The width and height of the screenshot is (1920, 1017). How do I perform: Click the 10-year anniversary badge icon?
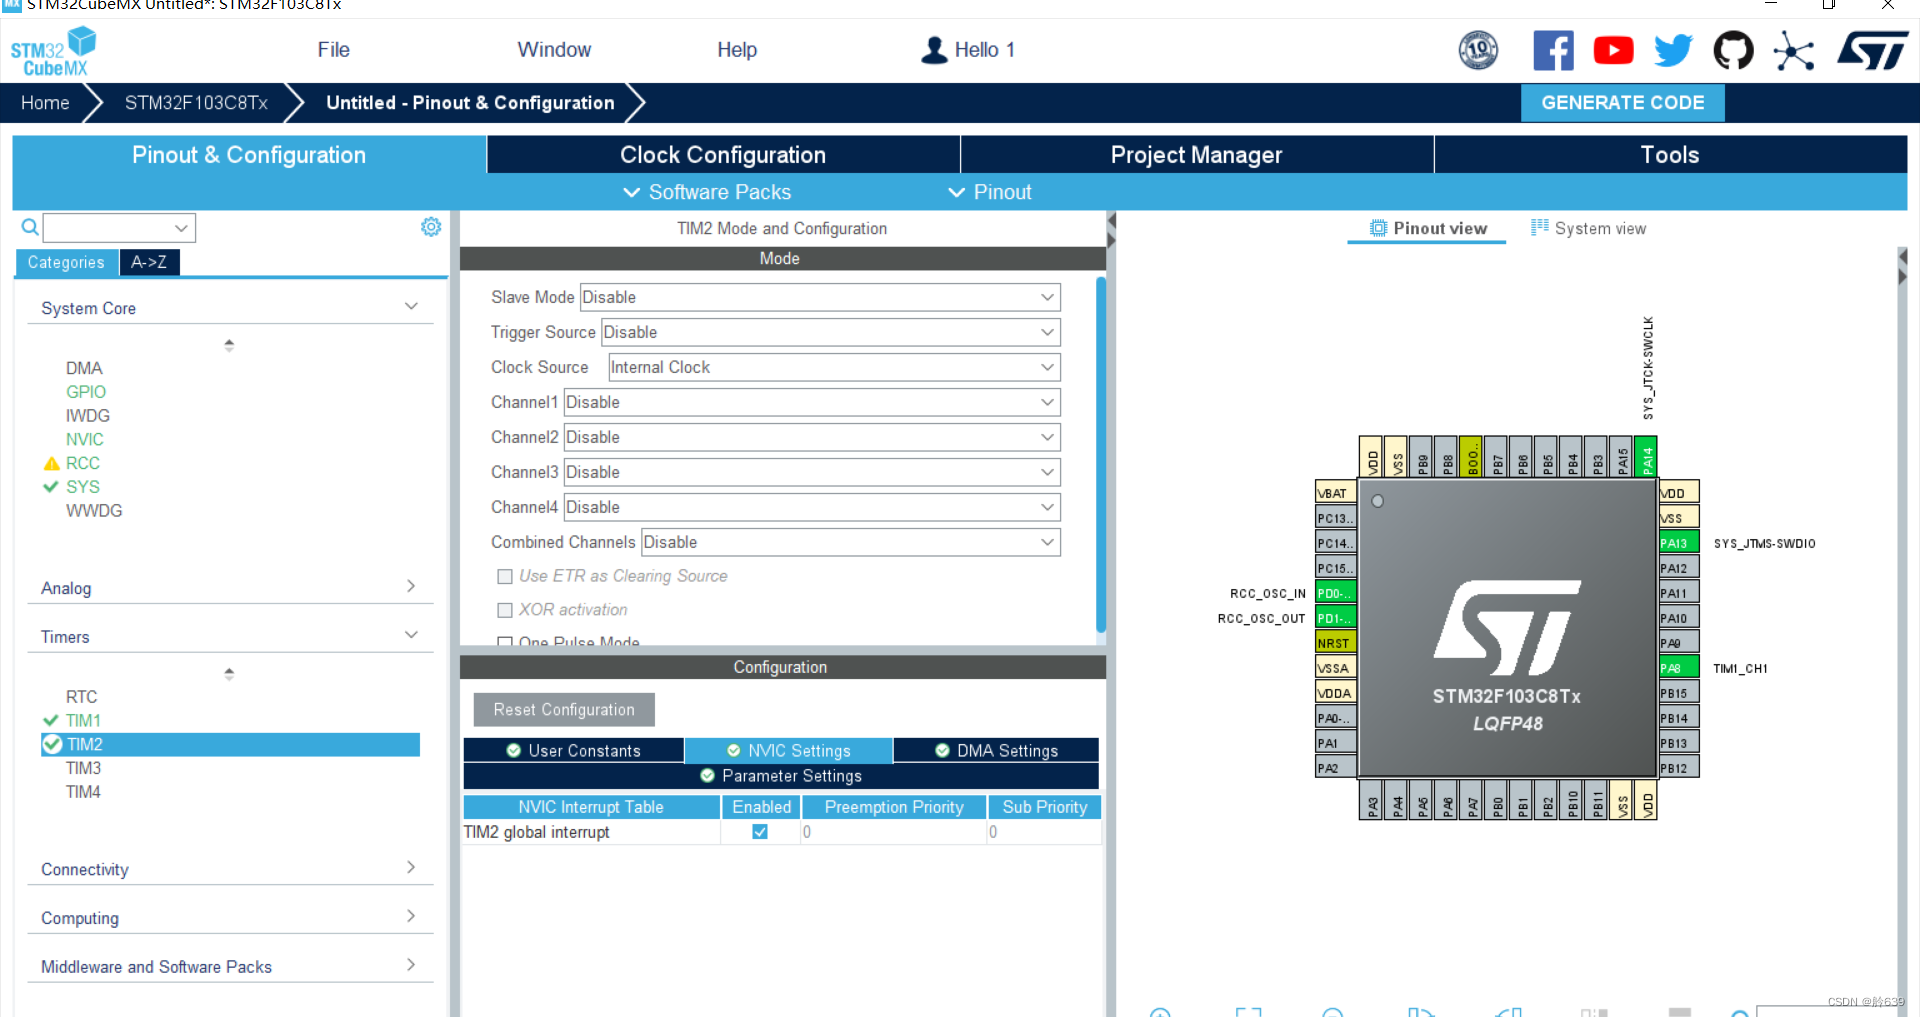pyautogui.click(x=1478, y=50)
